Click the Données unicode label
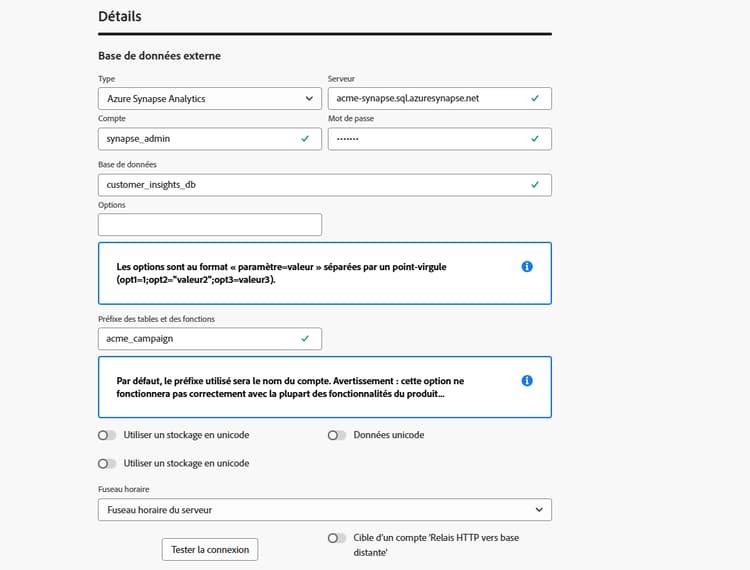The image size is (750, 570). [388, 435]
